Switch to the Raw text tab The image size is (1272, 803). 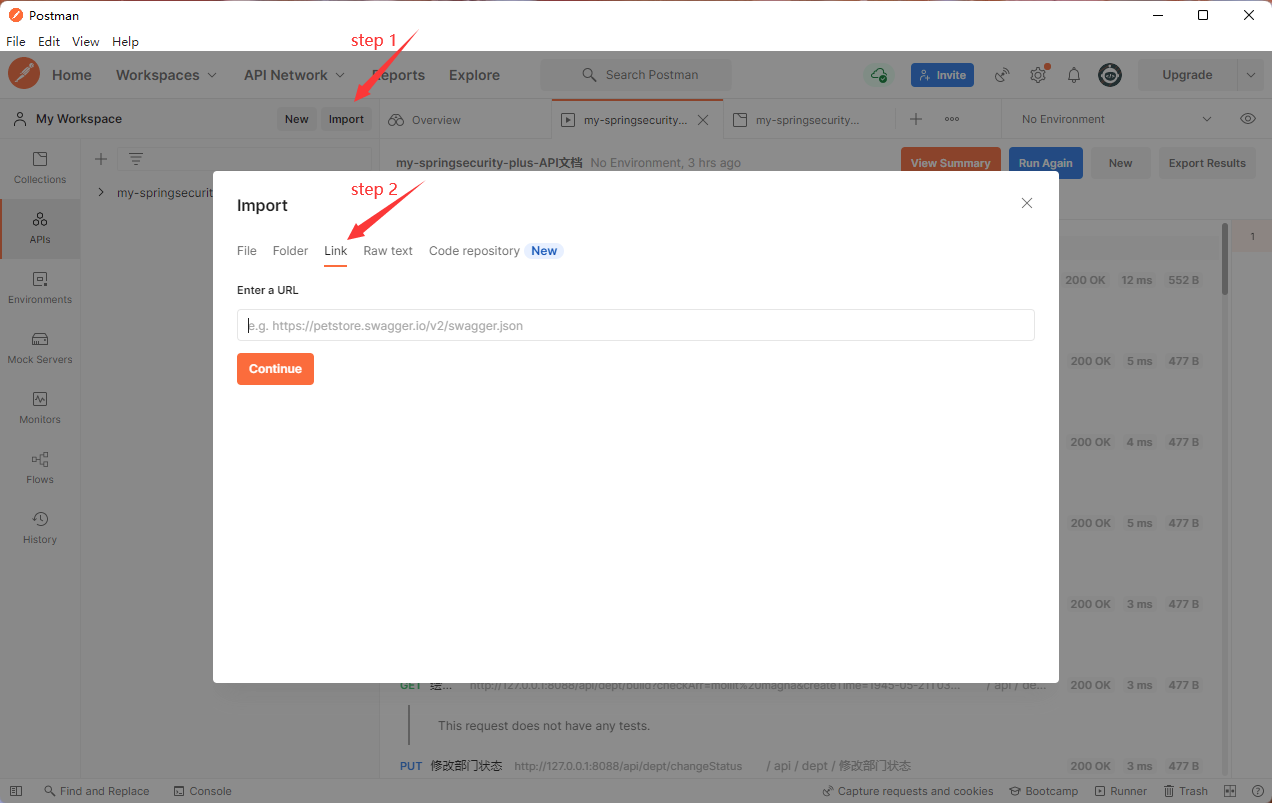388,251
